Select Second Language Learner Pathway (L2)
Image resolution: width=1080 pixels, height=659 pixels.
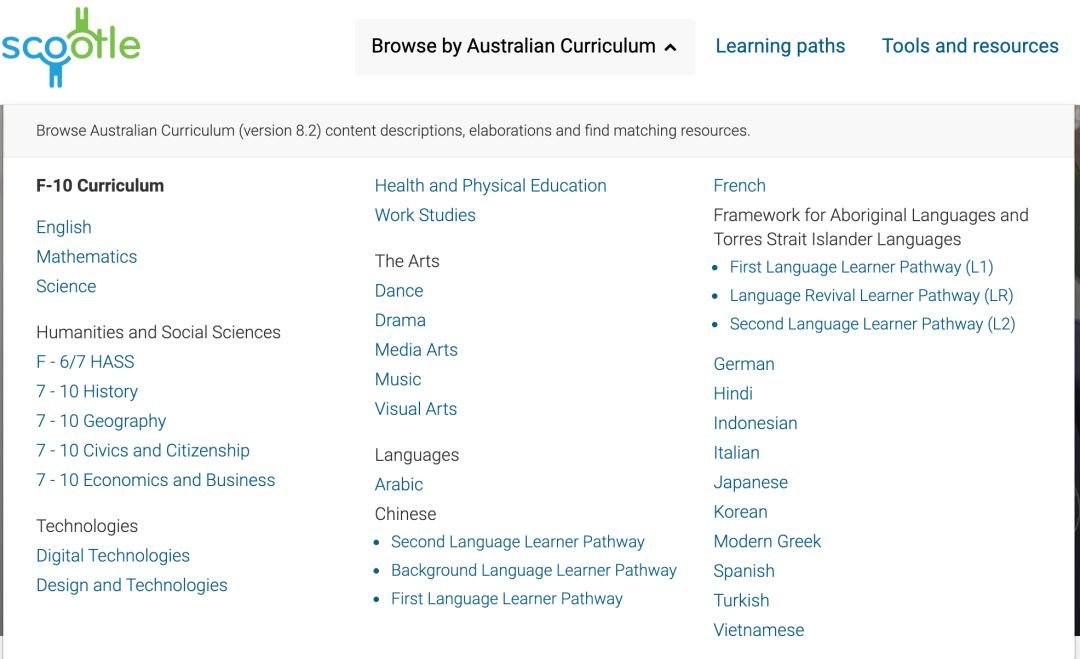872,324
